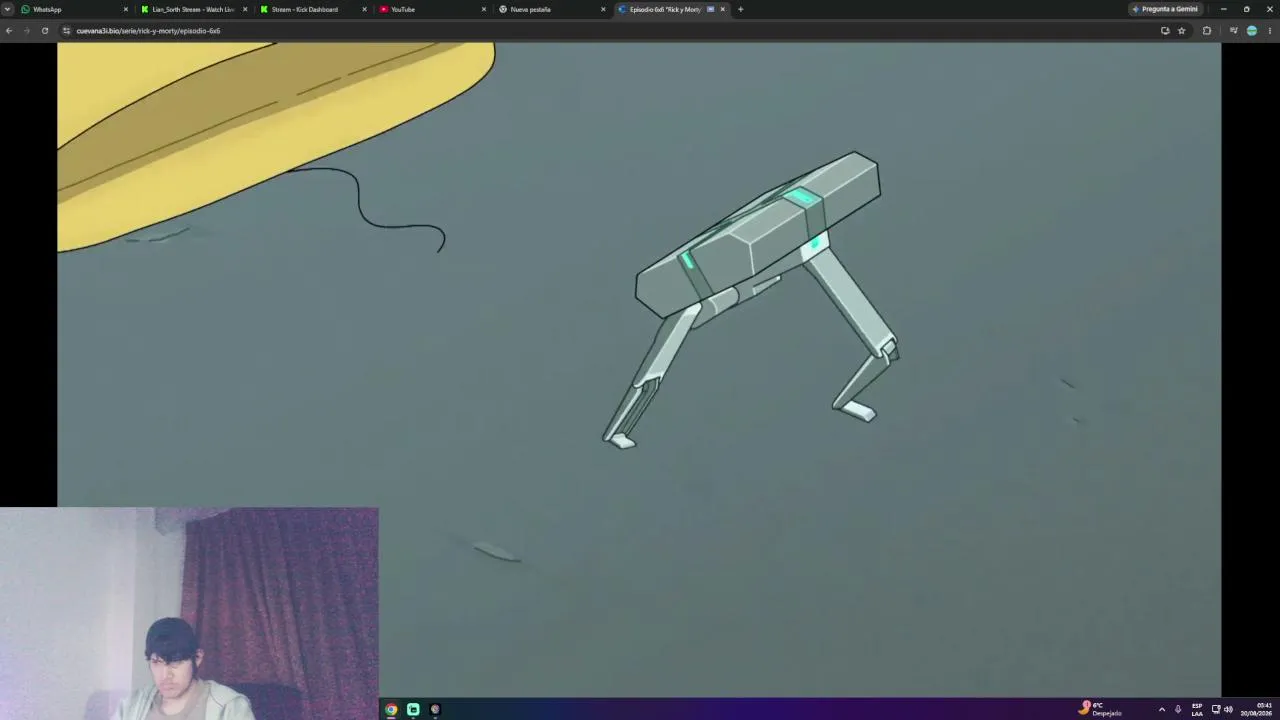Close the Rick y Morty episode tab
Image resolution: width=1280 pixels, height=720 pixels.
(x=722, y=9)
